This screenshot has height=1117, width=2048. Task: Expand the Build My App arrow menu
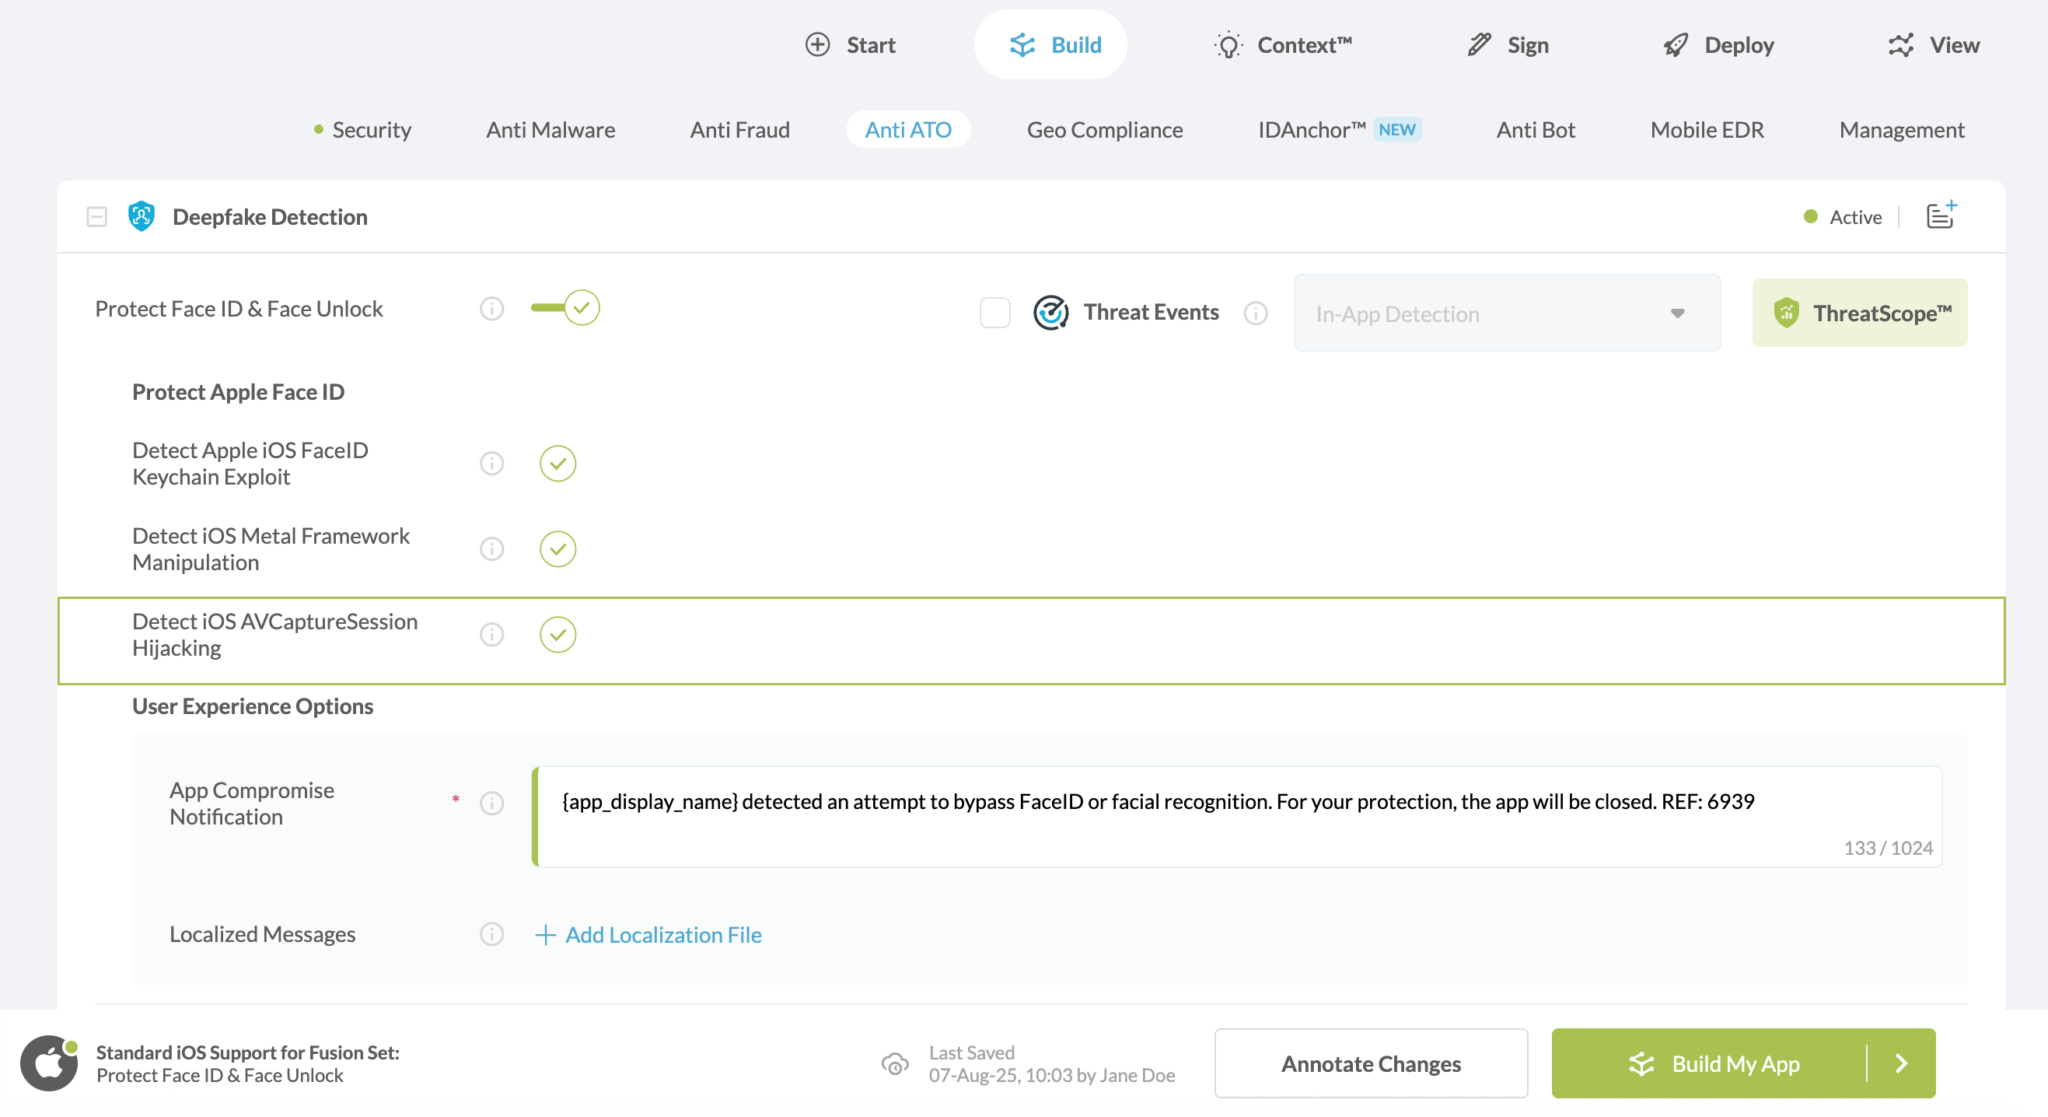point(1901,1063)
